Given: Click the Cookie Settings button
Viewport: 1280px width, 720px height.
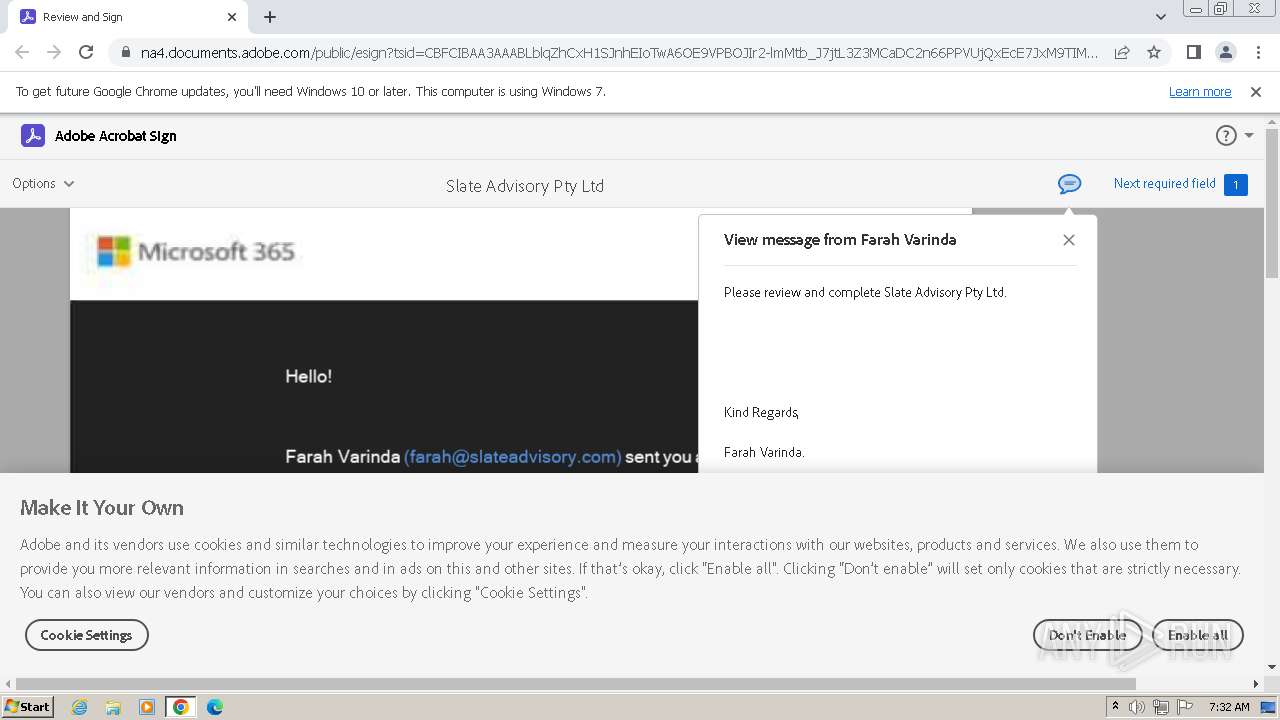Looking at the screenshot, I should [86, 635].
